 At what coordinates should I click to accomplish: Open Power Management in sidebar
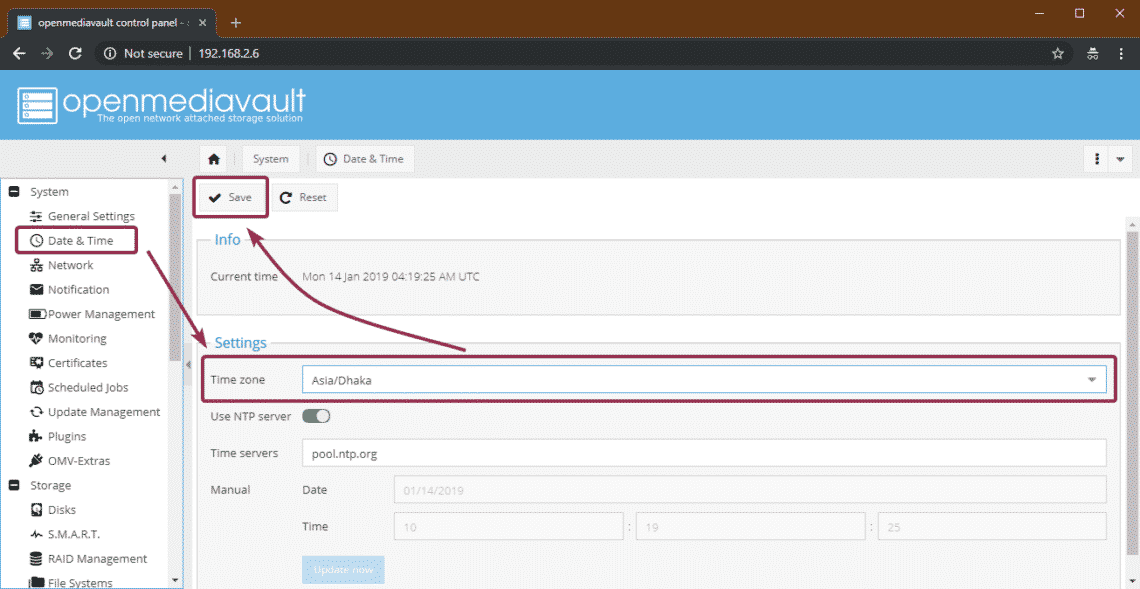tap(100, 314)
